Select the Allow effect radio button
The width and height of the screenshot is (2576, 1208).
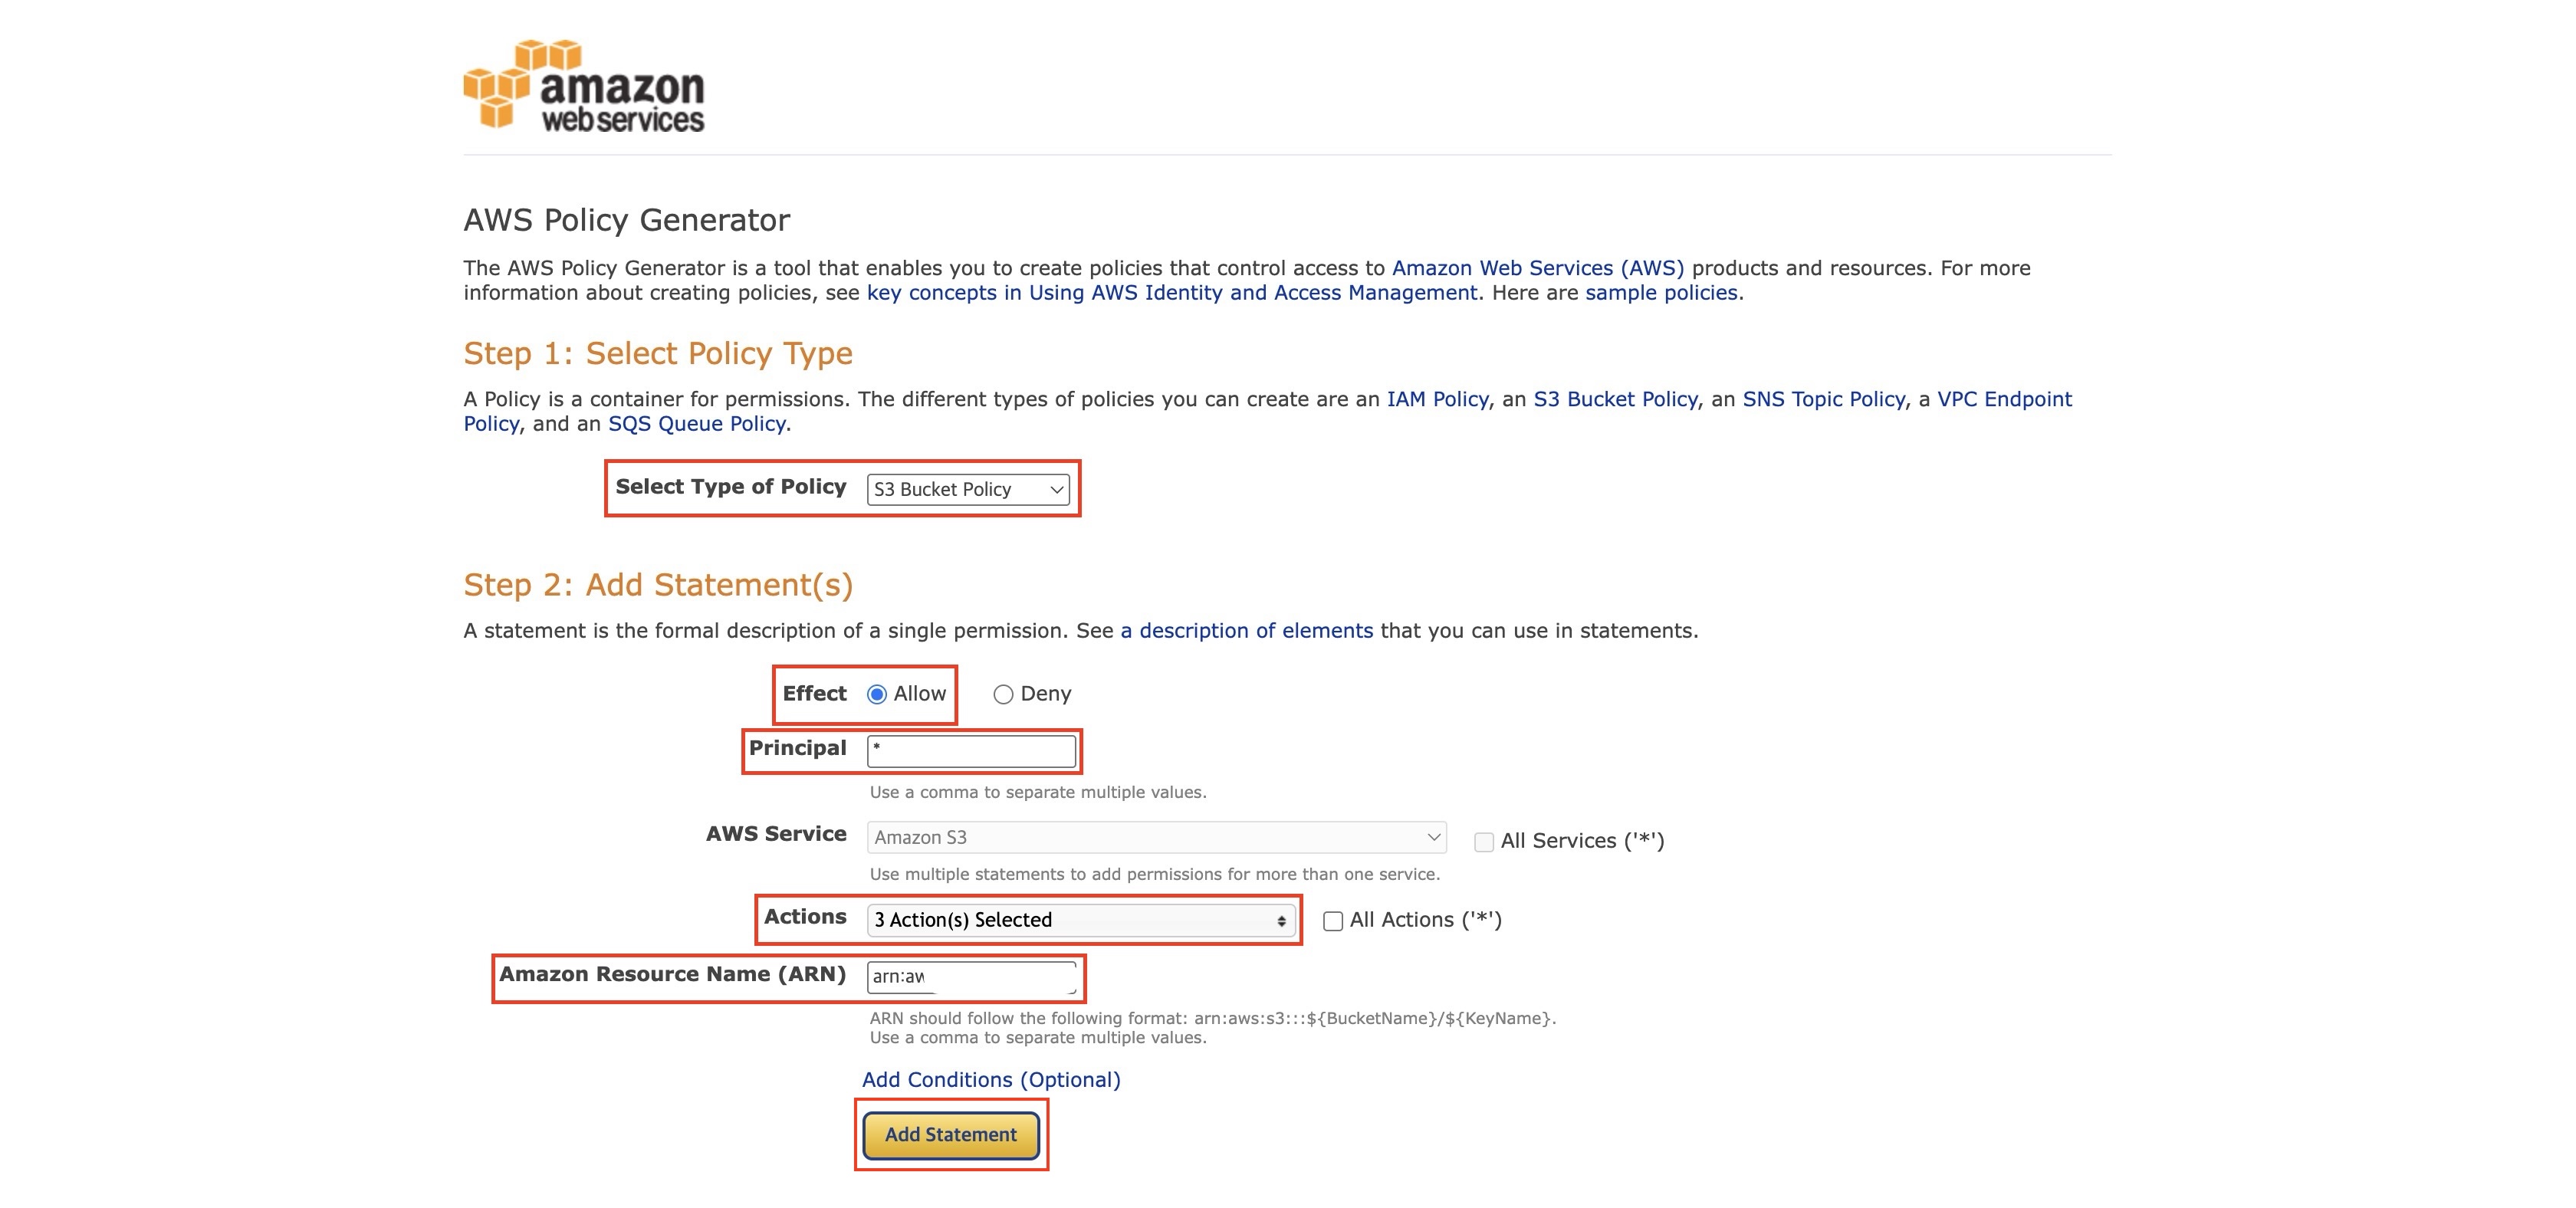877,694
